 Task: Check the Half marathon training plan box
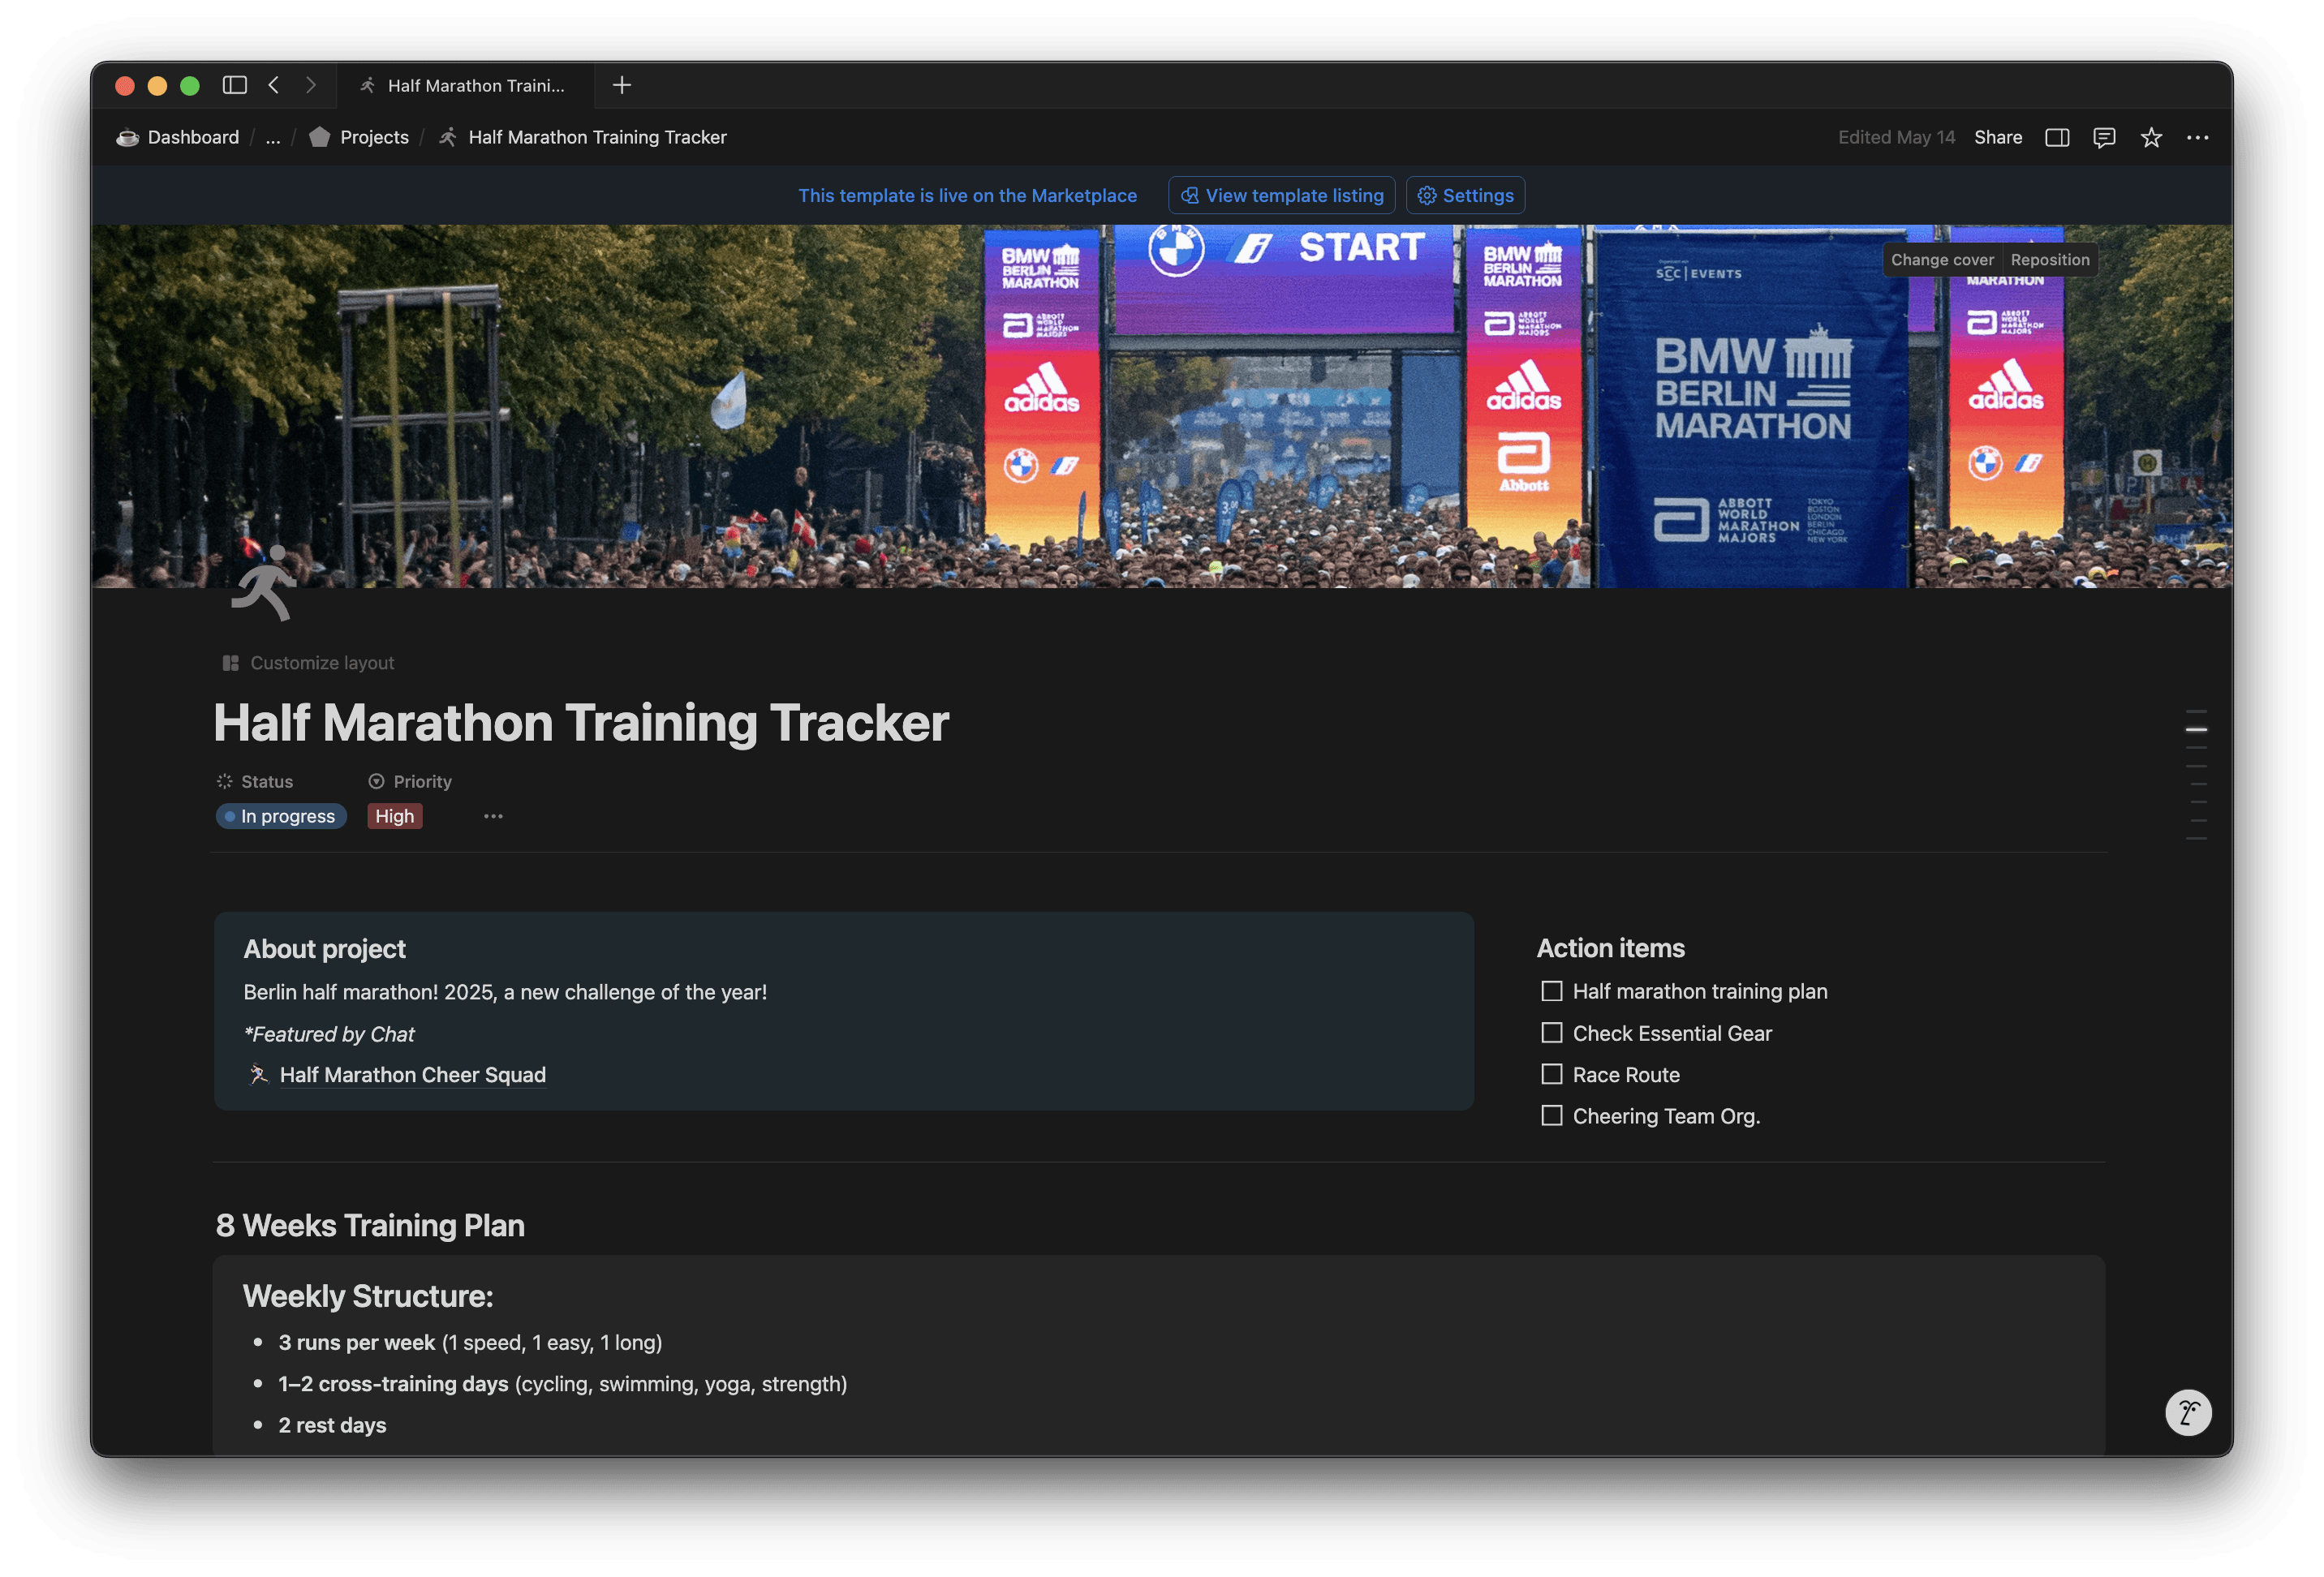[1551, 991]
